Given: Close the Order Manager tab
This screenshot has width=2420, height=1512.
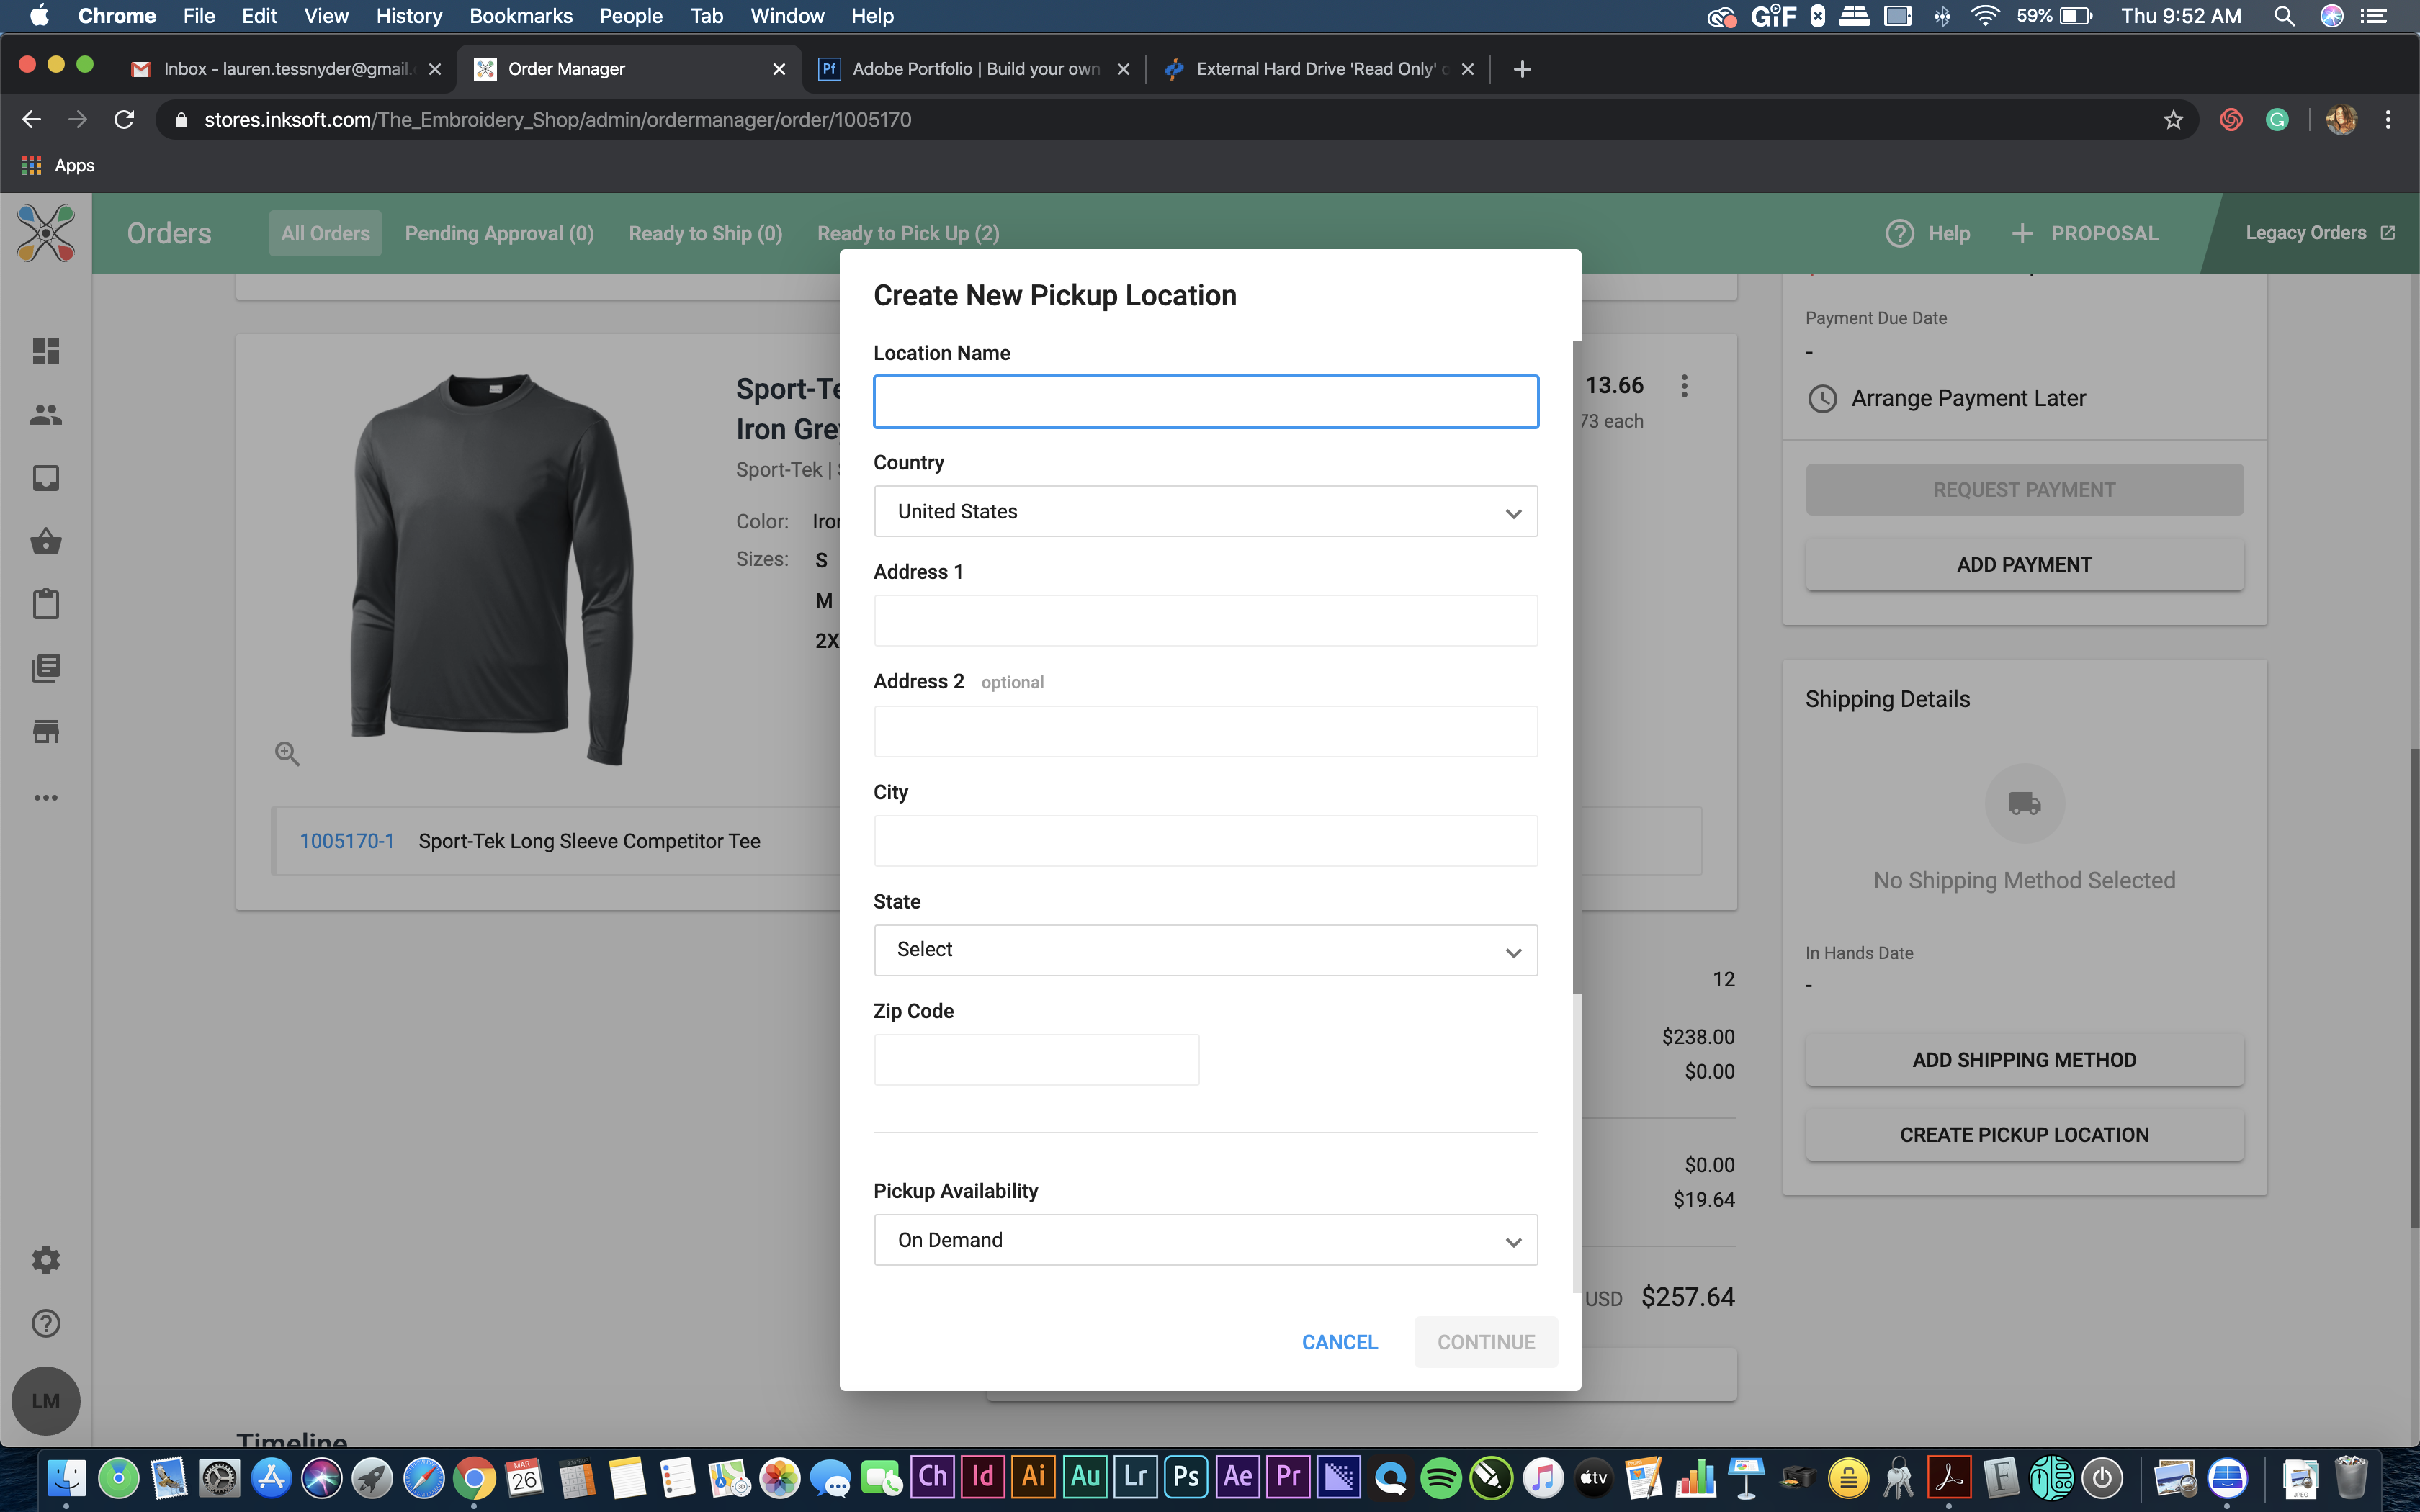Looking at the screenshot, I should (x=779, y=69).
